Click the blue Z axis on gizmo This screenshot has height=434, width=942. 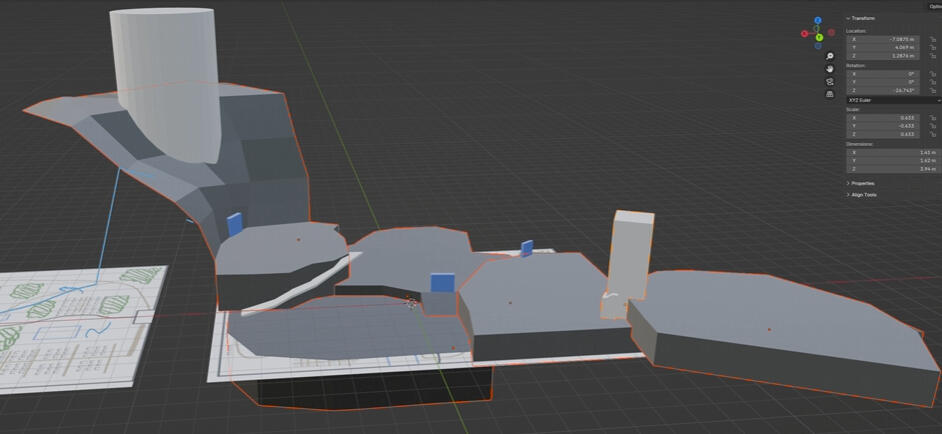pyautogui.click(x=818, y=20)
